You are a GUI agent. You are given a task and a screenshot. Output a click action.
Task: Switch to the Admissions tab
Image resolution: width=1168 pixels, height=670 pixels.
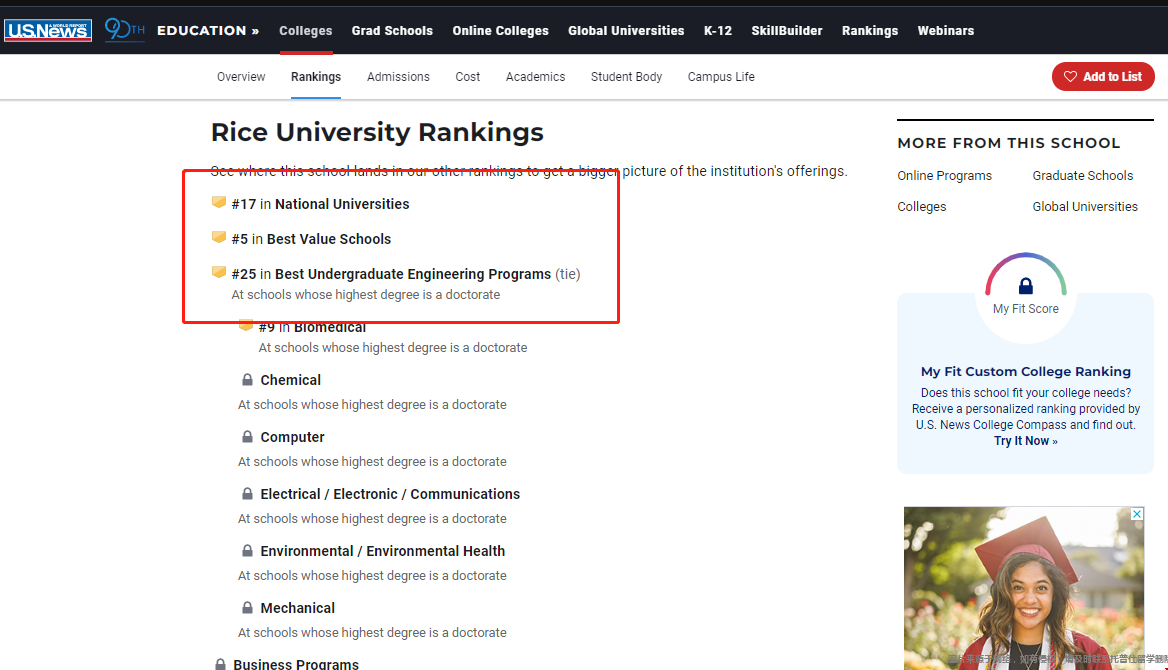tap(398, 77)
